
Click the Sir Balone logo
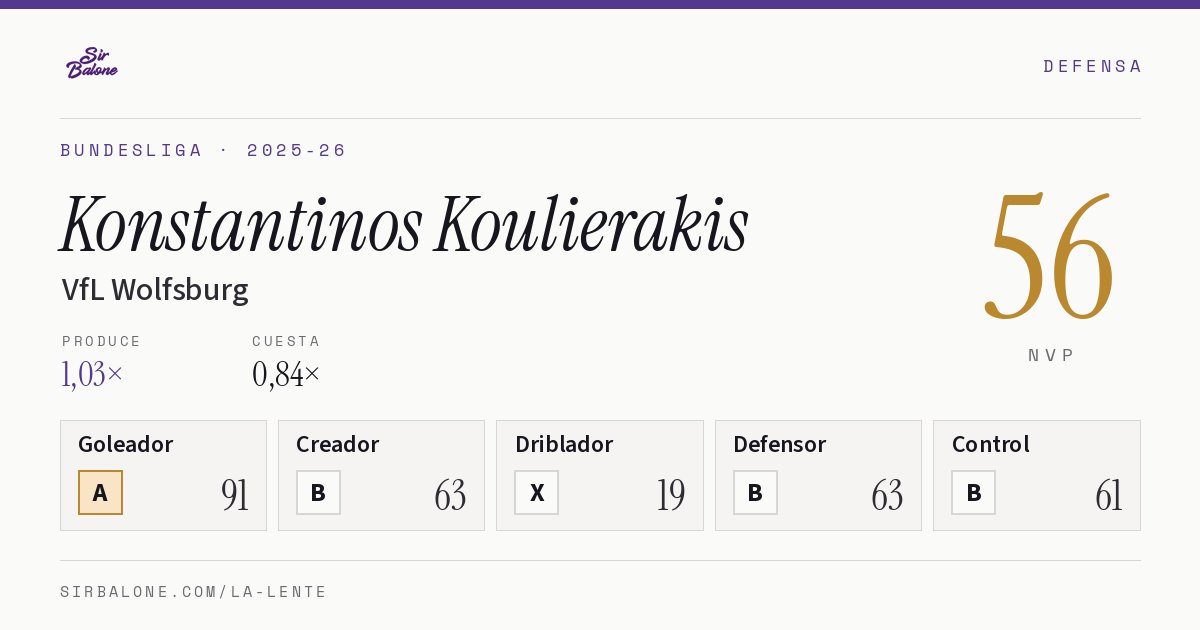pos(92,62)
